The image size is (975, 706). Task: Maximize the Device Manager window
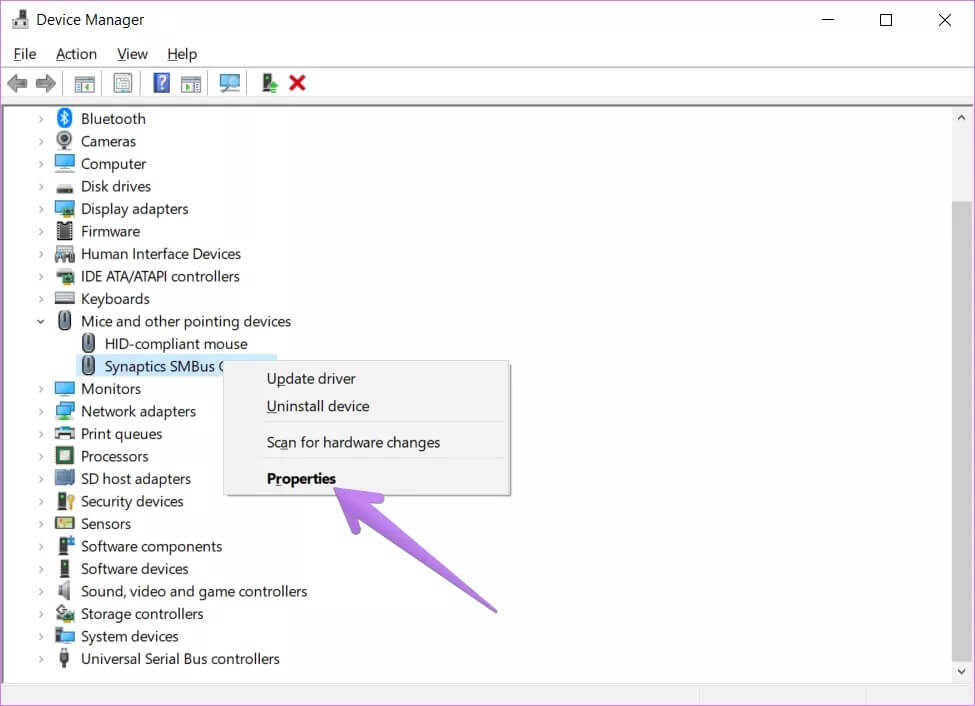[x=886, y=20]
